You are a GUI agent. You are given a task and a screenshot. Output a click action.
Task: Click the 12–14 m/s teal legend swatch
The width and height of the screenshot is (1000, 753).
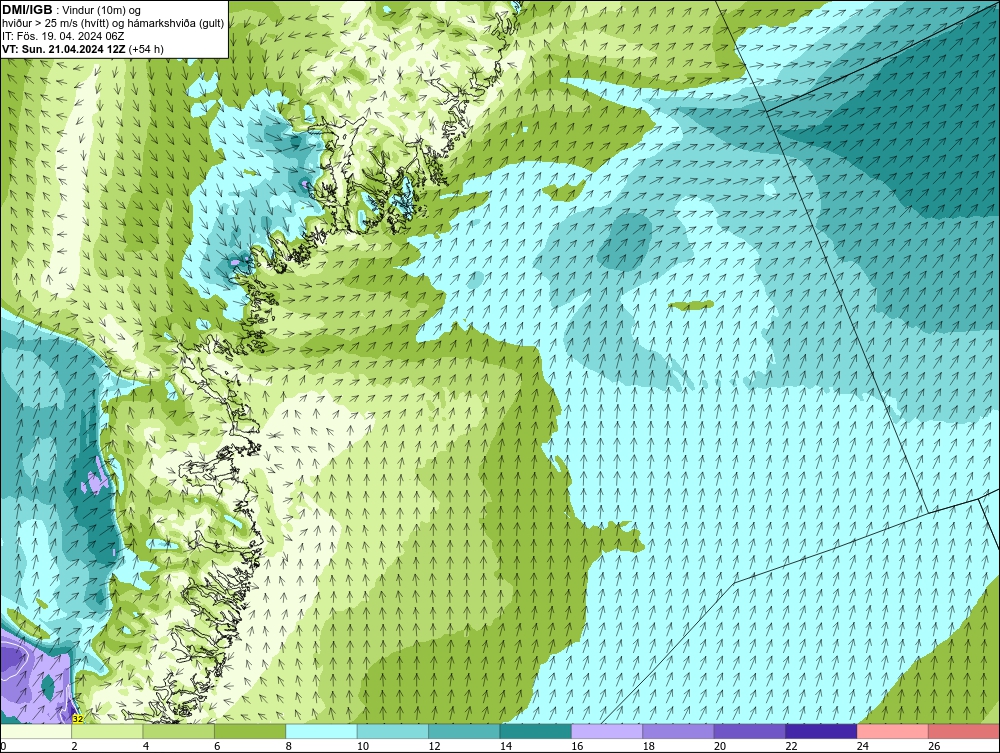[464, 731]
